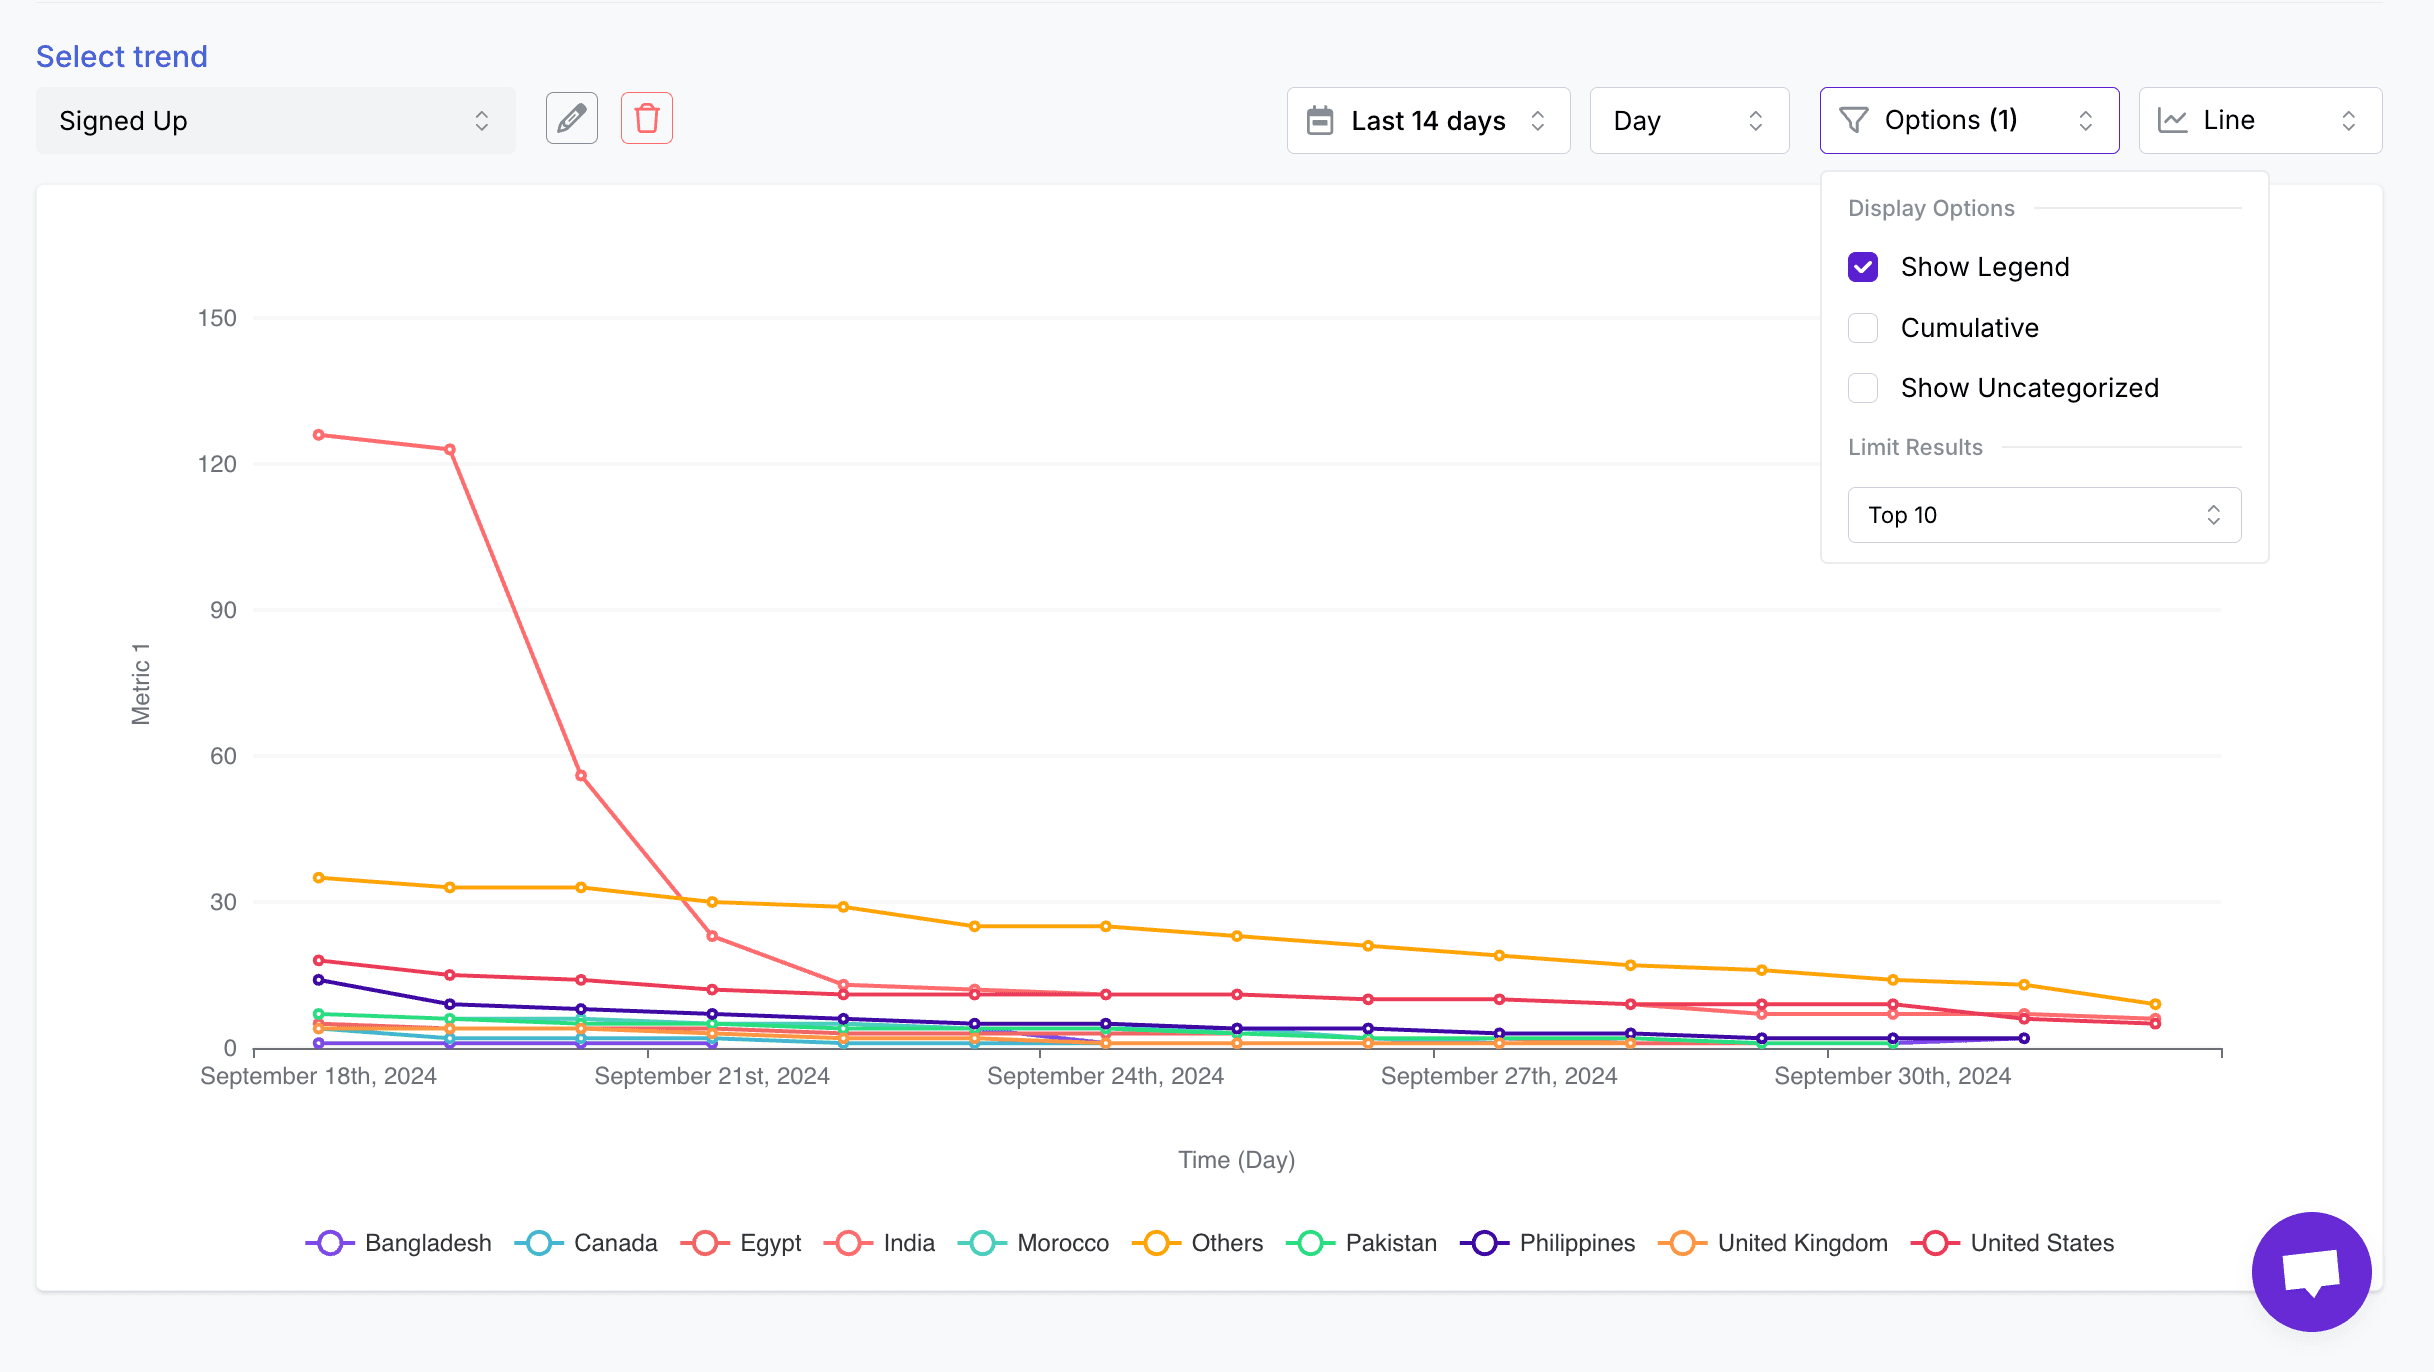
Task: Click the line chart icon beside Line
Action: [2172, 121]
